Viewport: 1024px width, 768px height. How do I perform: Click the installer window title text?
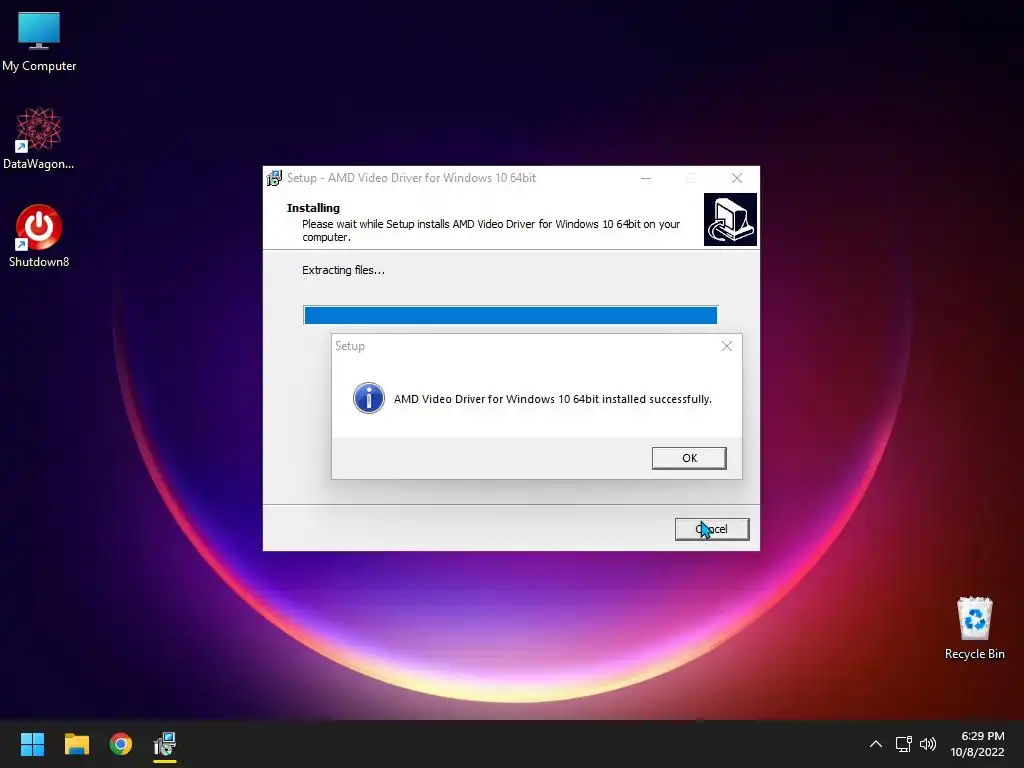pos(411,178)
